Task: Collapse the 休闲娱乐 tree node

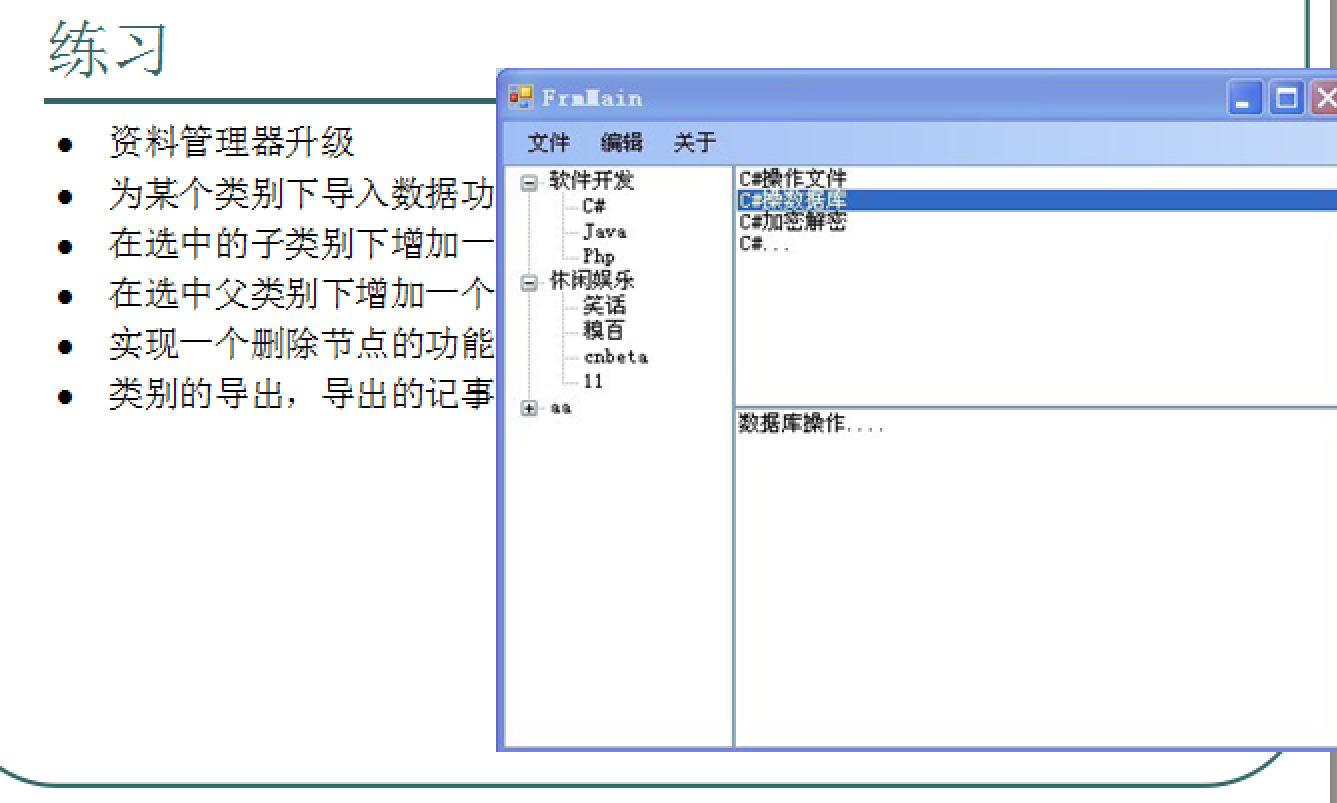Action: coord(529,282)
